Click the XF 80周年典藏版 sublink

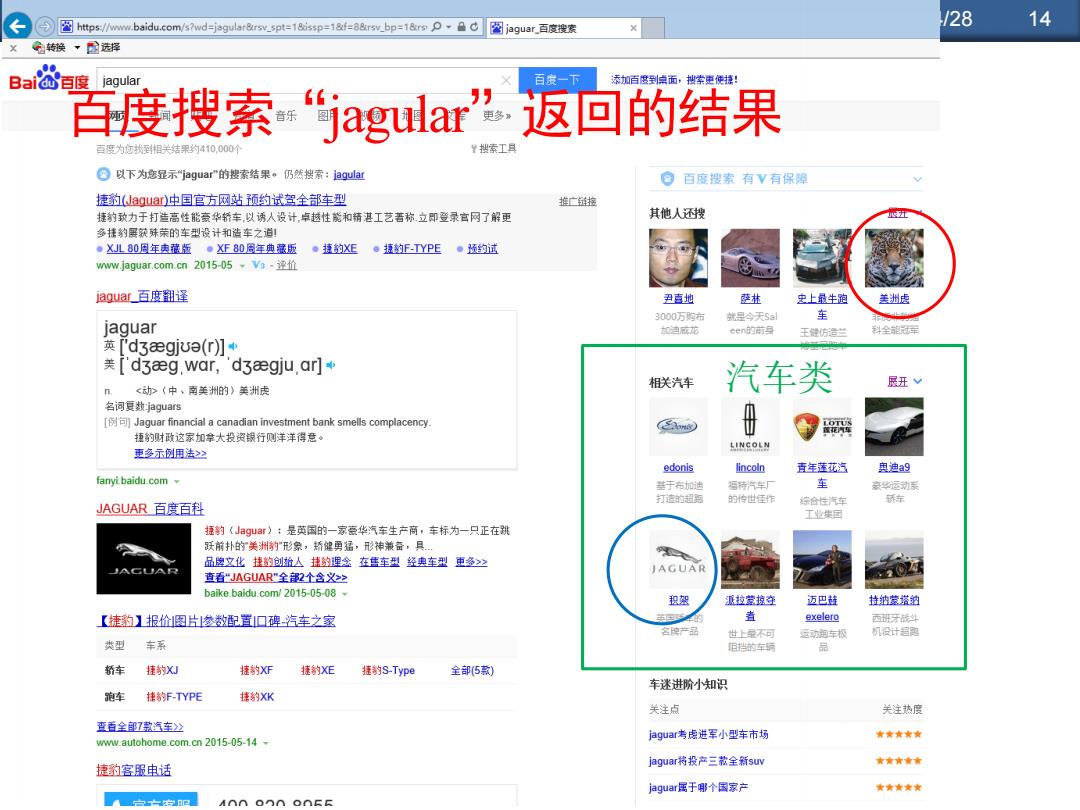(x=256, y=249)
